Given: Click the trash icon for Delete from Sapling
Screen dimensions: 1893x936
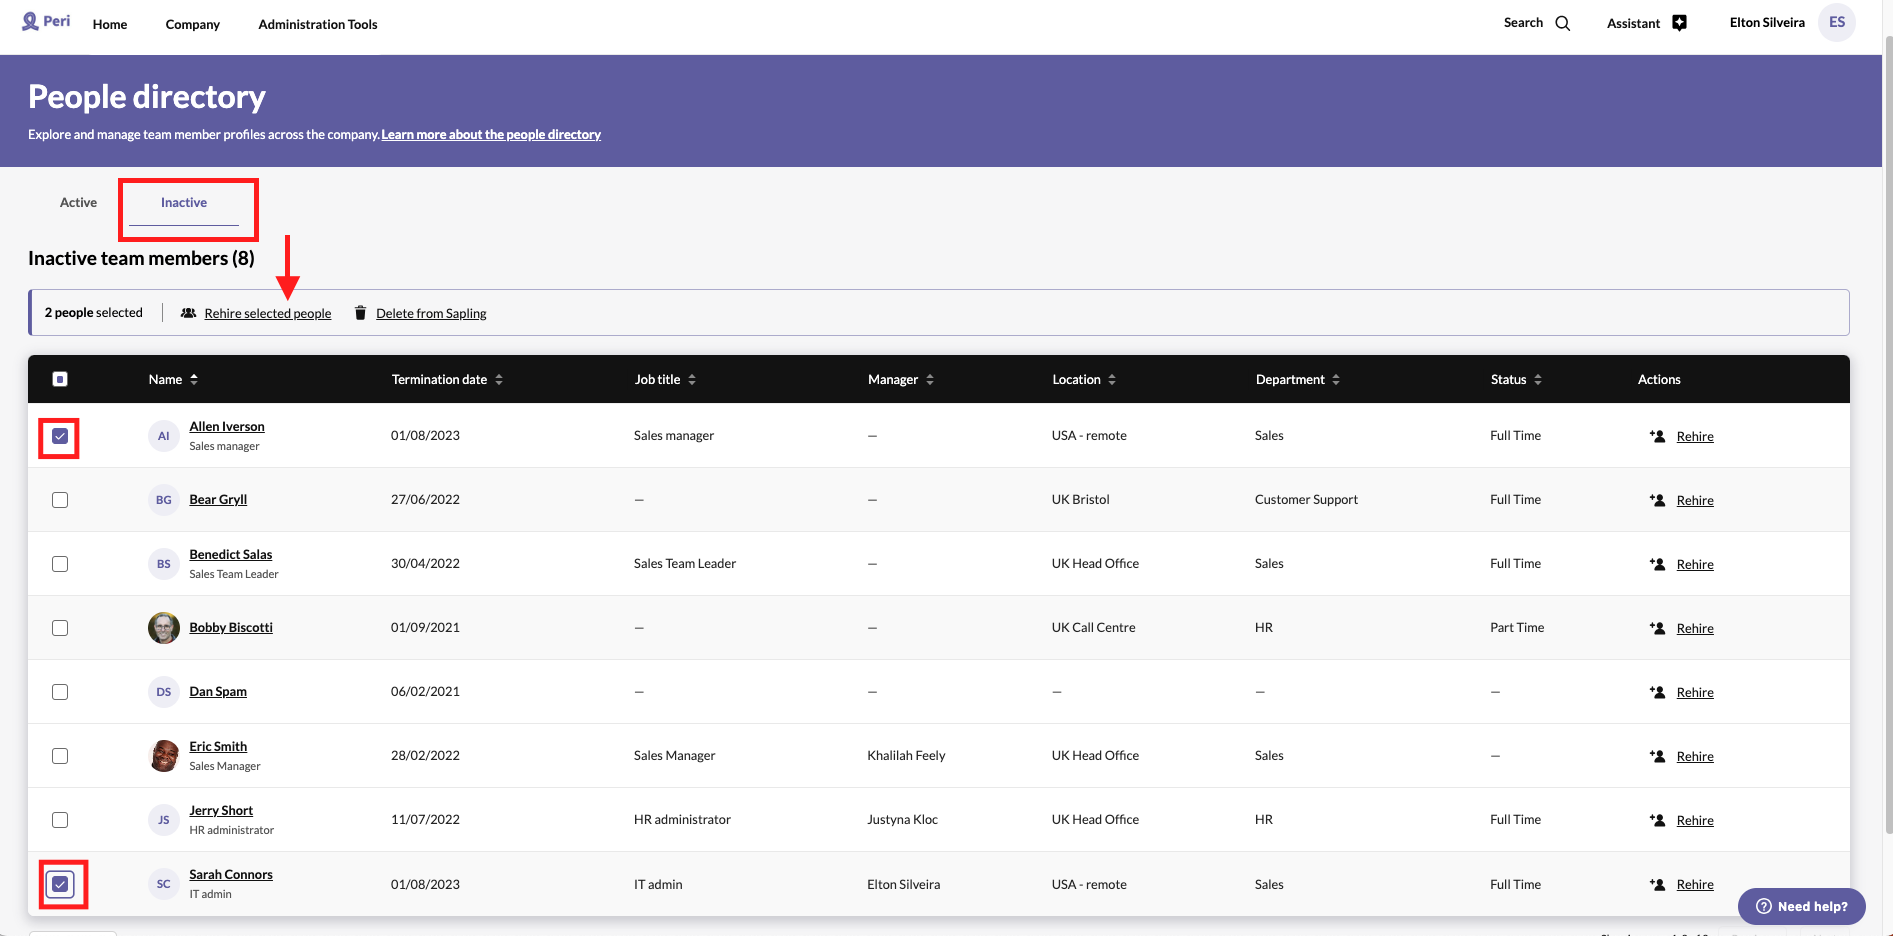Looking at the screenshot, I should click(360, 313).
